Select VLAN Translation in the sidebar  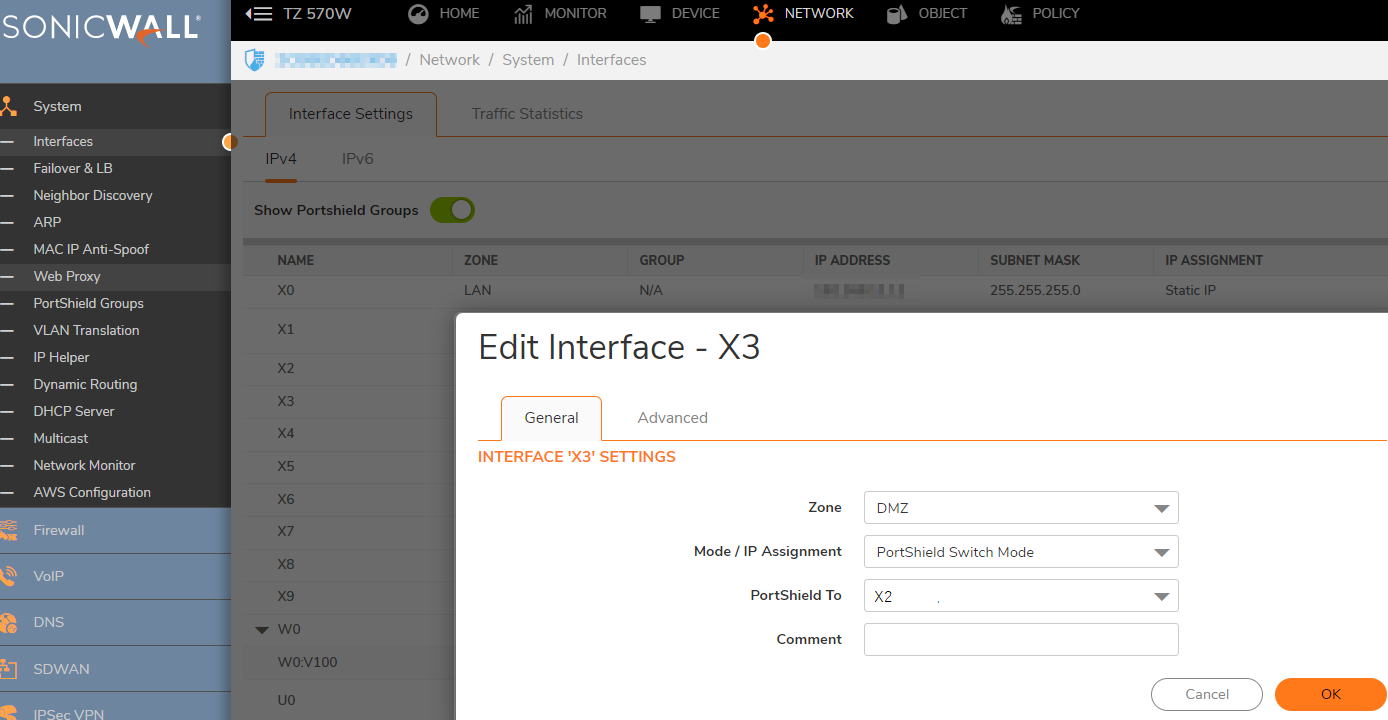tap(86, 330)
